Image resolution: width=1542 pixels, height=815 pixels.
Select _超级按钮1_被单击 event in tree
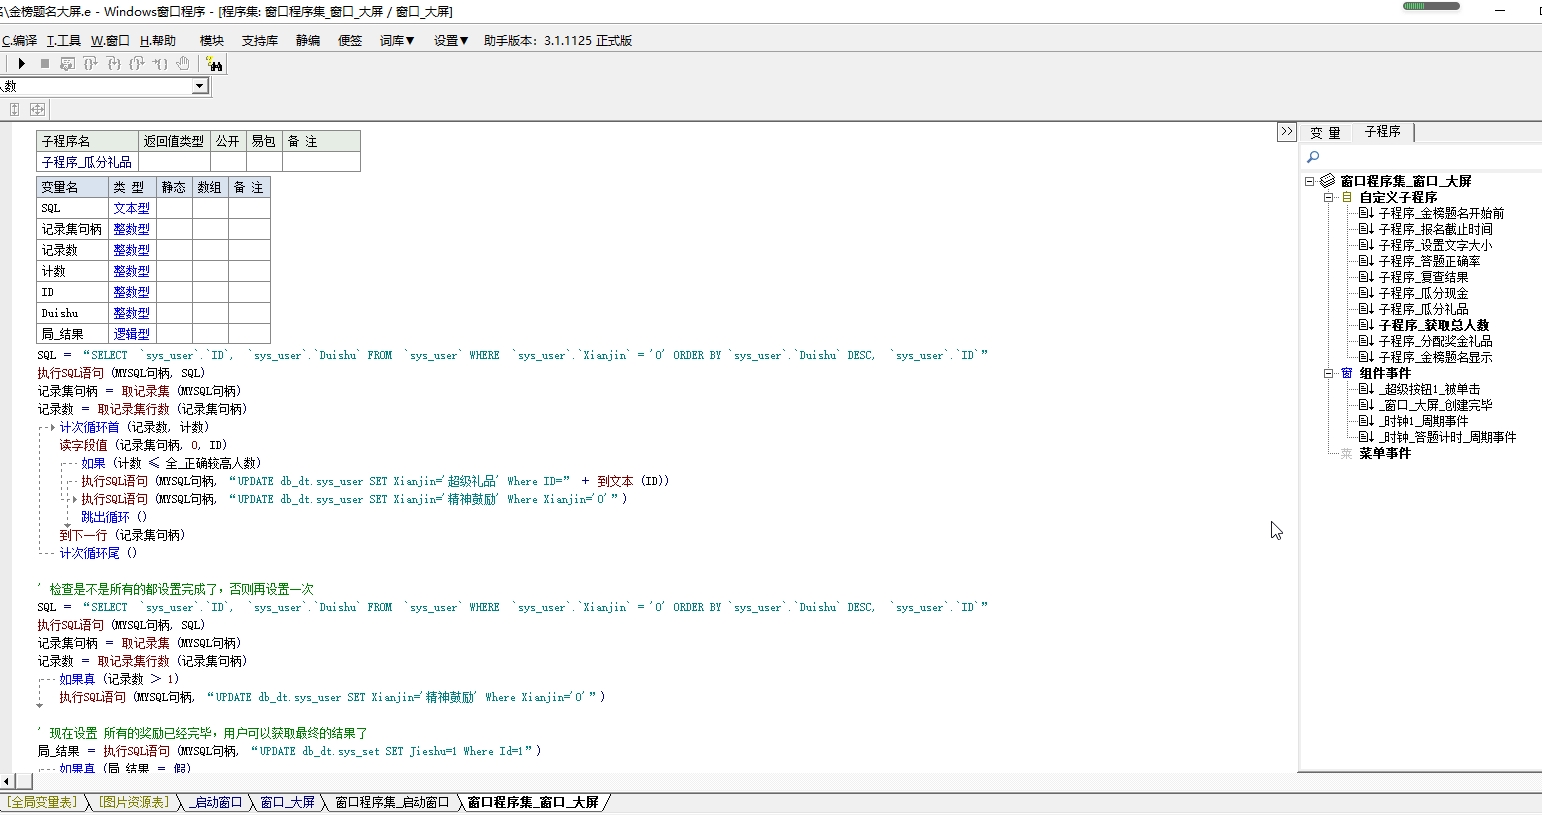(x=1429, y=389)
